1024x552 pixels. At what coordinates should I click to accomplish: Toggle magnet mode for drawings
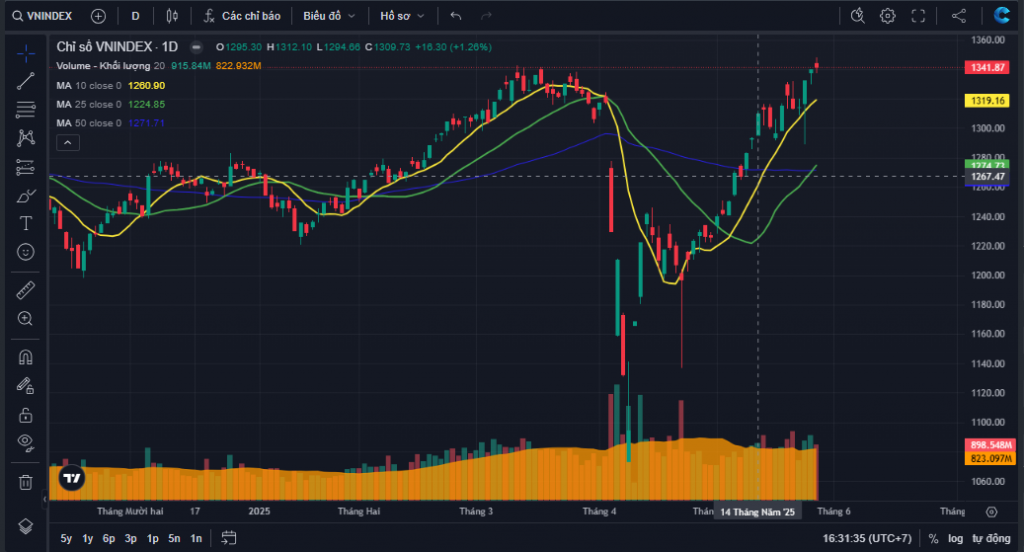coord(25,357)
